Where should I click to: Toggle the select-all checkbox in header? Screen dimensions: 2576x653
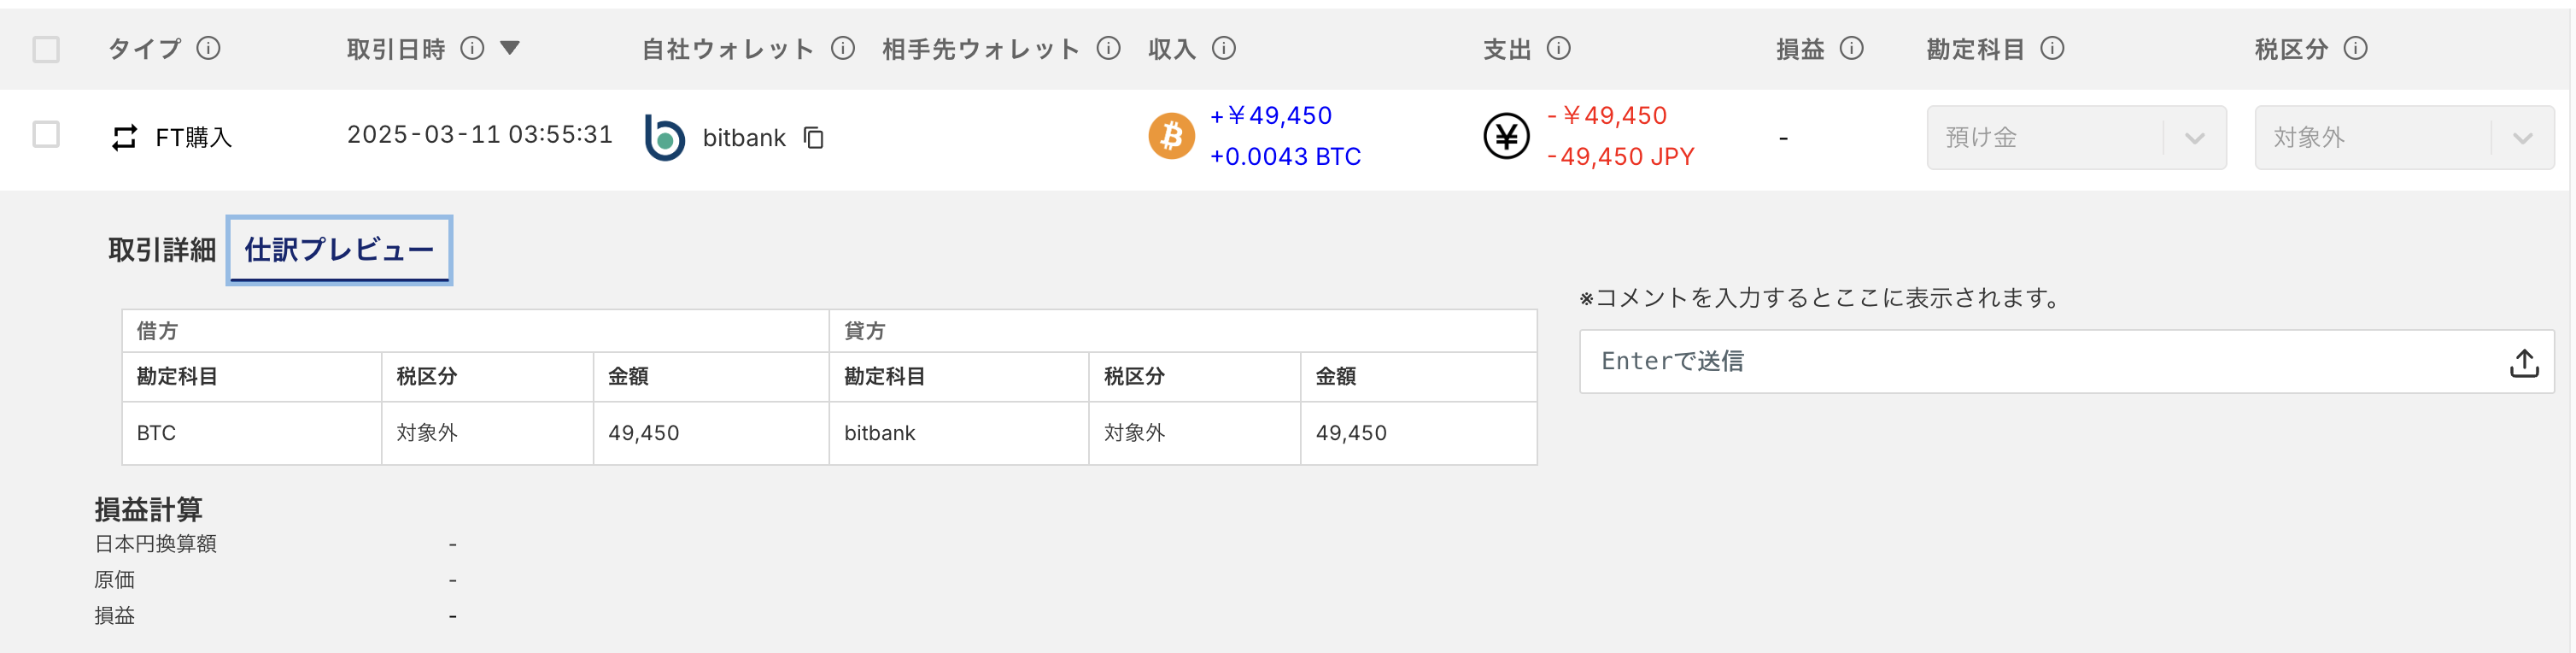[x=46, y=49]
